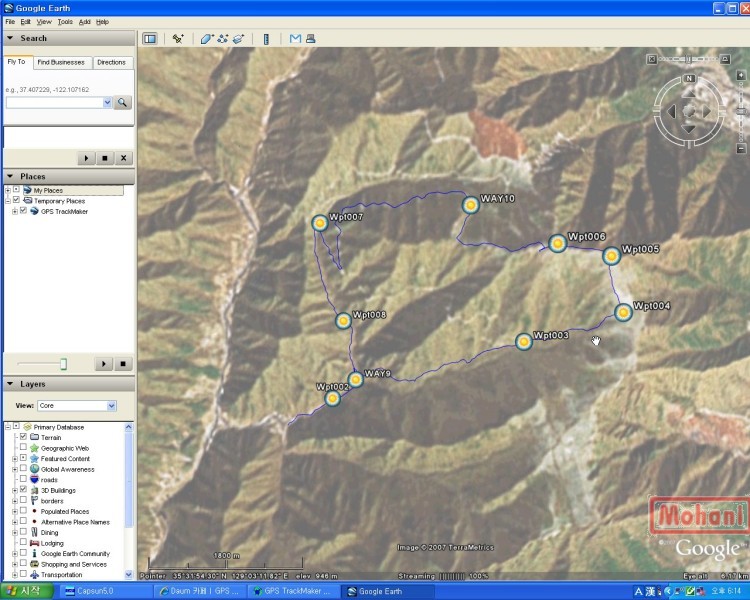The image size is (750, 600).
Task: Click the Wpt005 waypoint marker
Action: pos(611,256)
